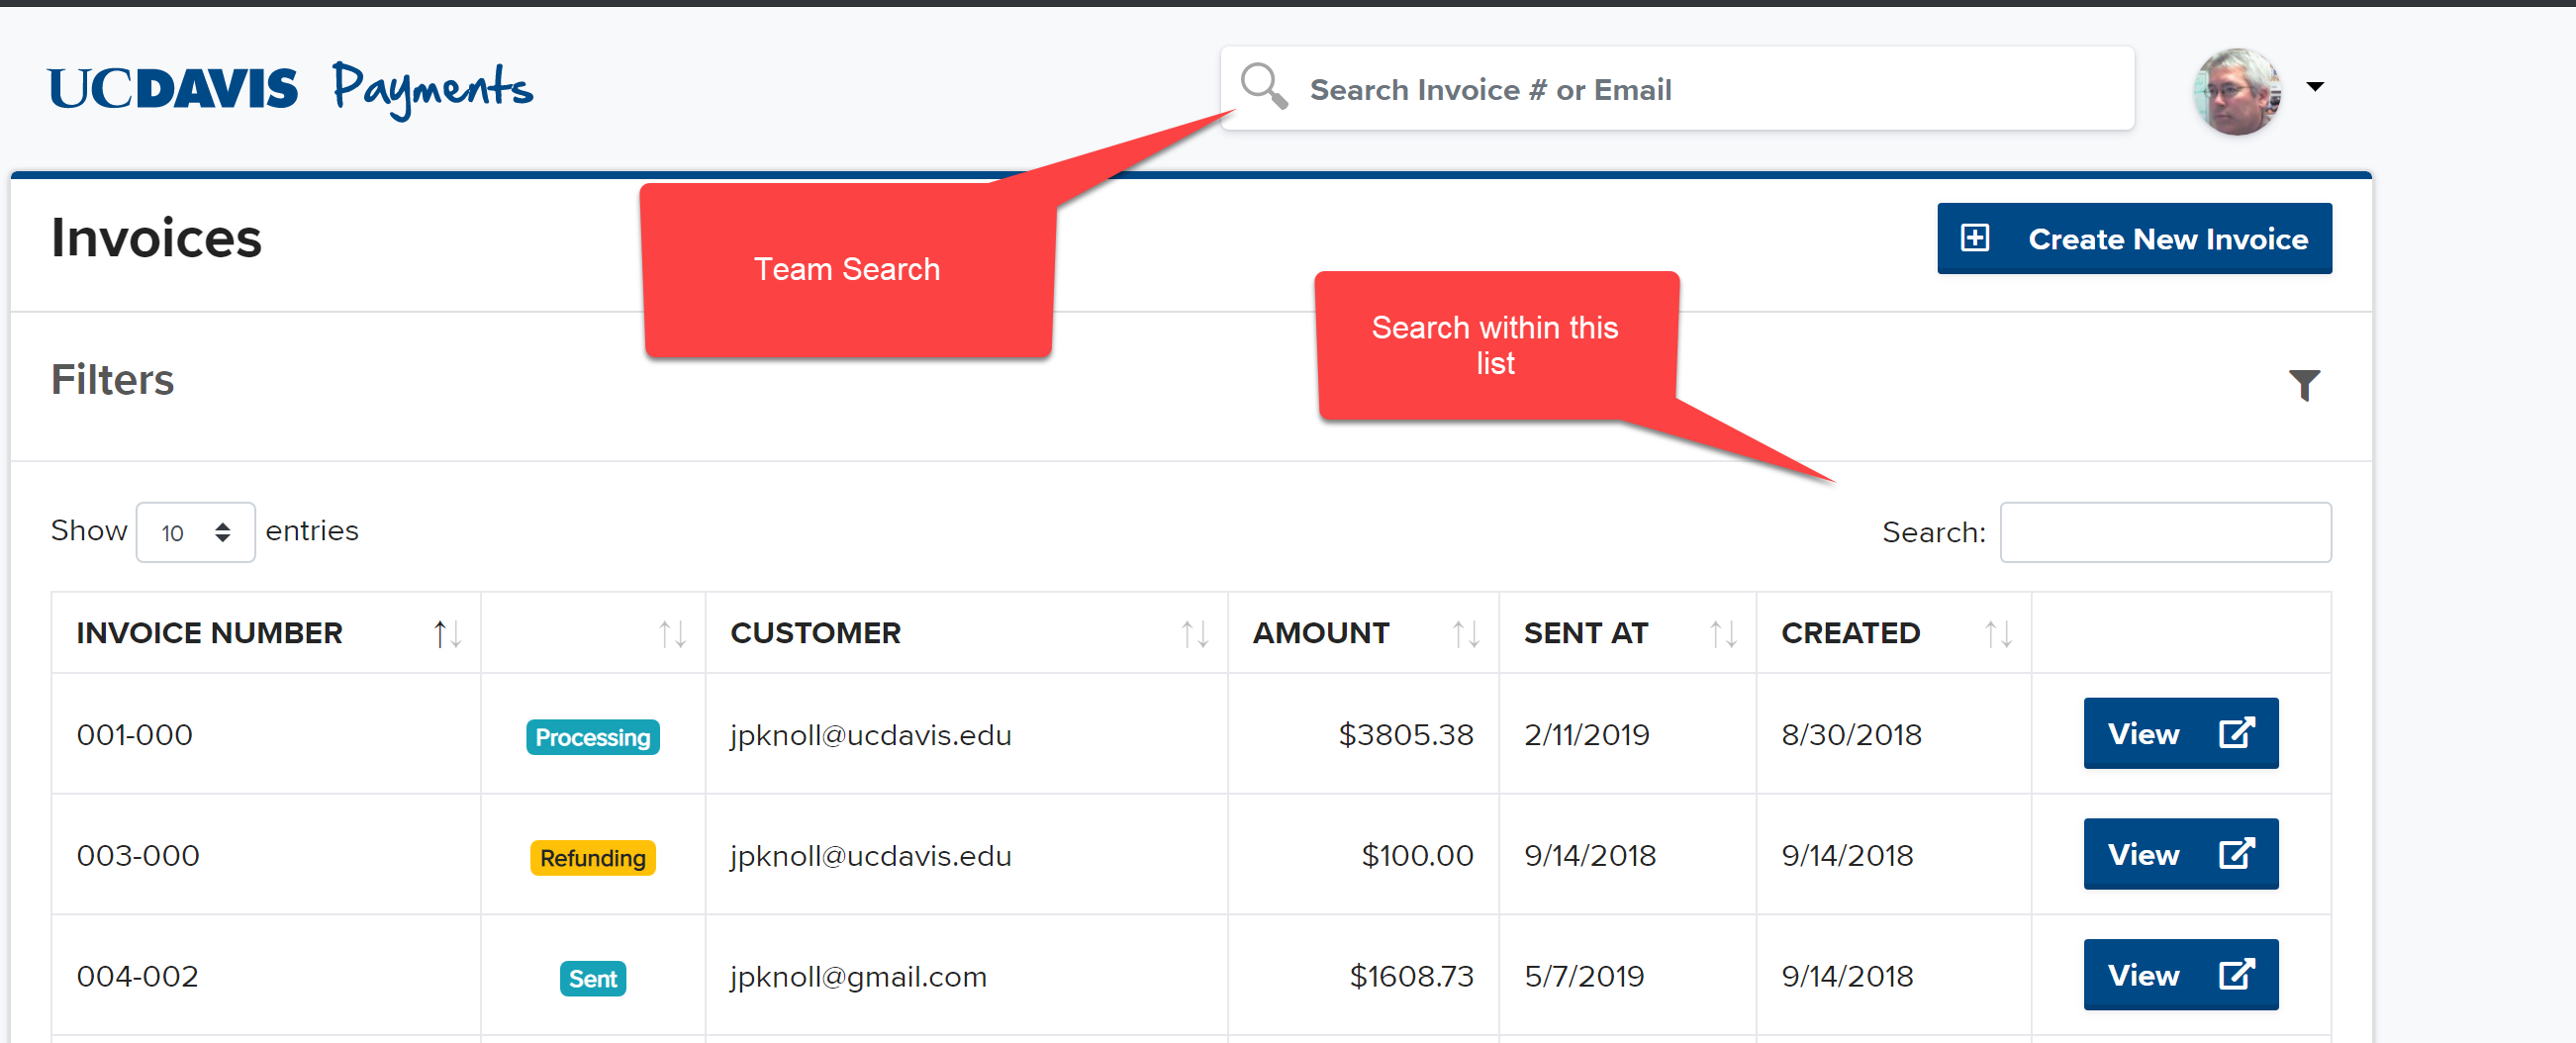Open the filter funnel icon
This screenshot has height=1043, width=2576.
coord(2304,384)
